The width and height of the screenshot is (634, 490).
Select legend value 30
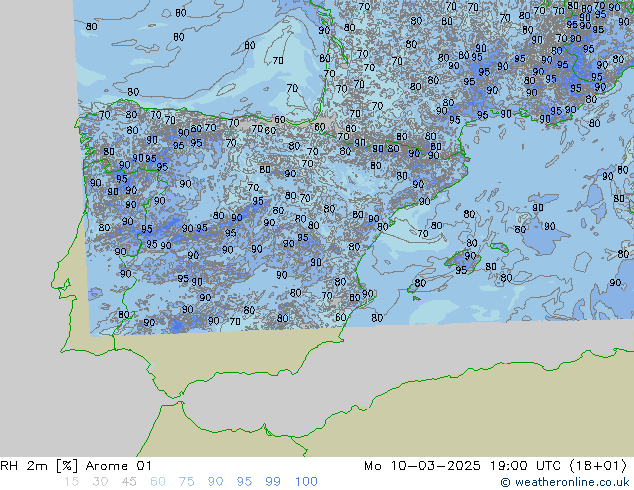(x=100, y=482)
